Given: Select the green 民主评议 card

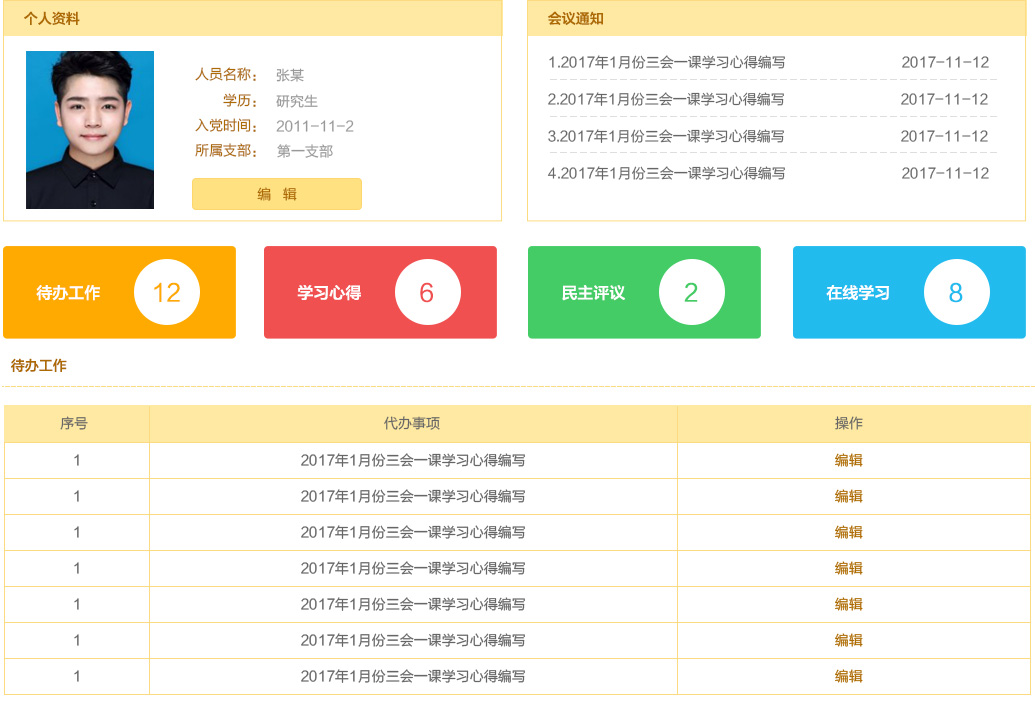Looking at the screenshot, I should coord(644,292).
